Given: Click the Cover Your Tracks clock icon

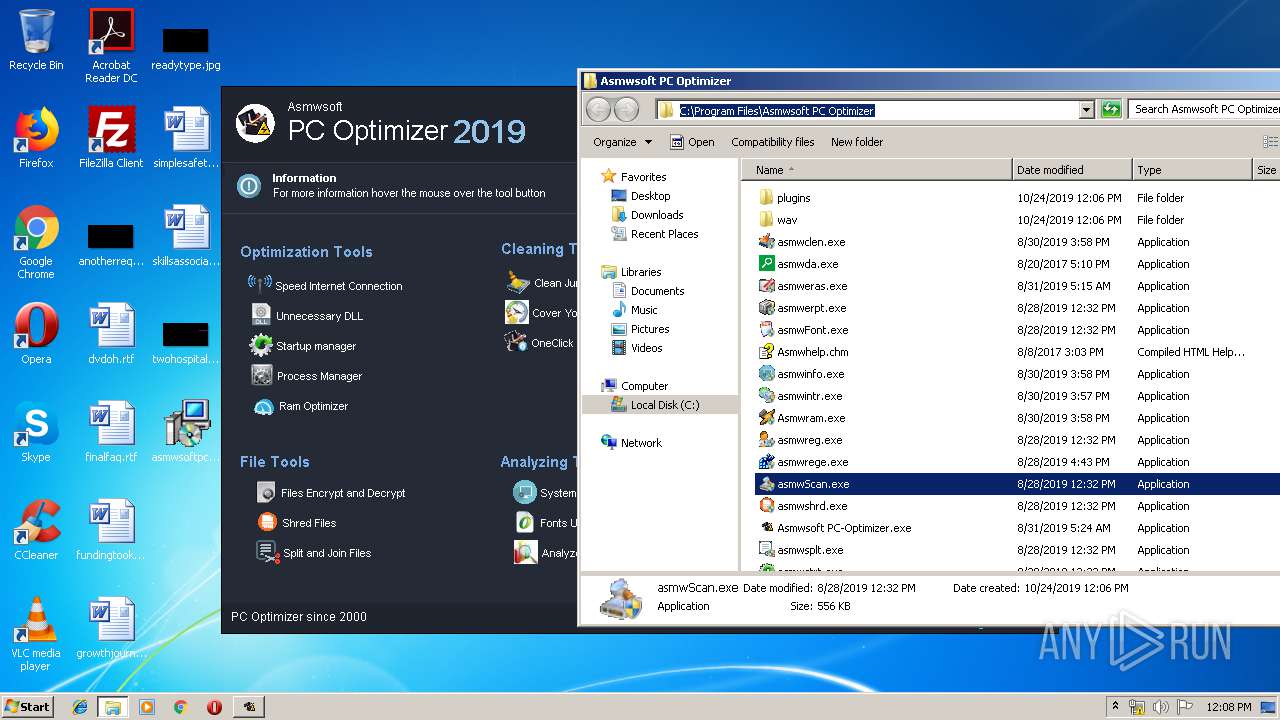Looking at the screenshot, I should 517,312.
